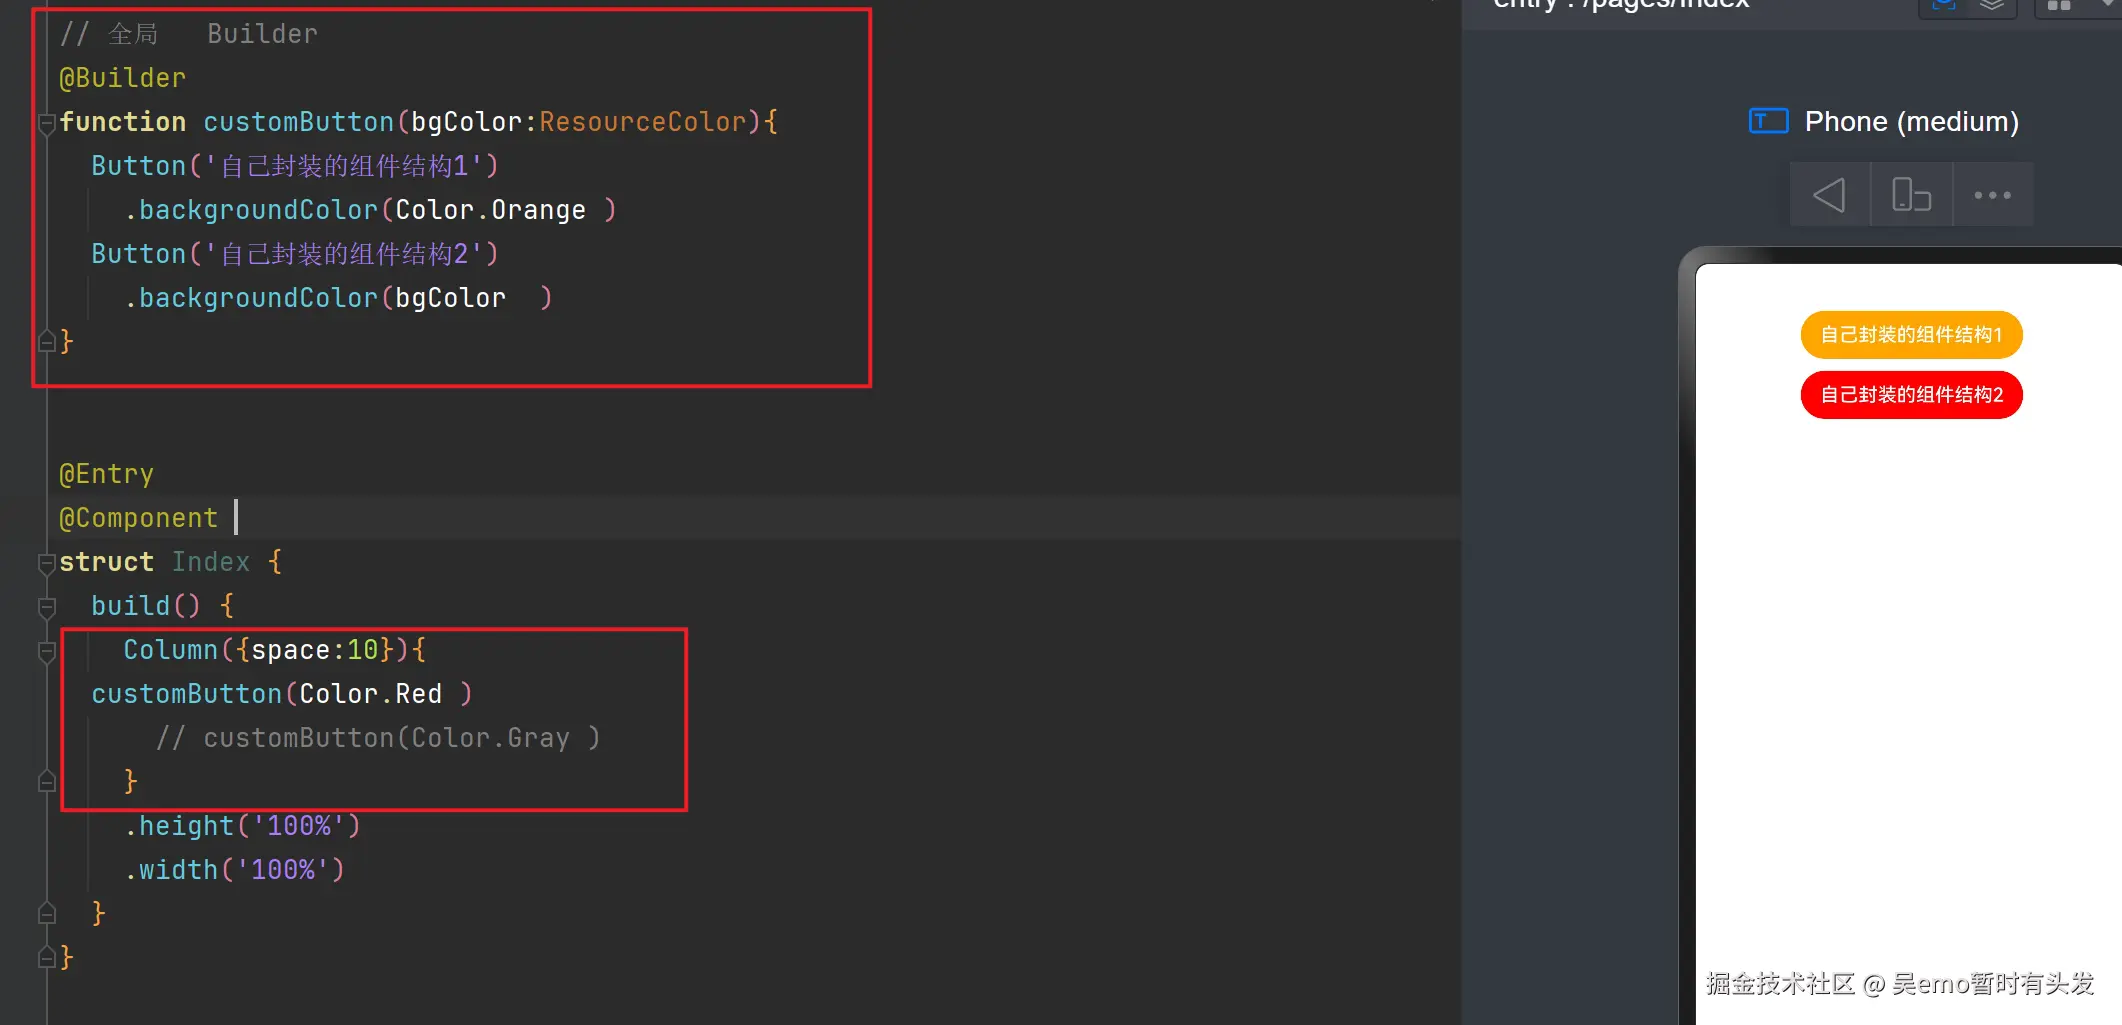
Task: Collapse the Column({space:10}) block
Action: click(46, 651)
